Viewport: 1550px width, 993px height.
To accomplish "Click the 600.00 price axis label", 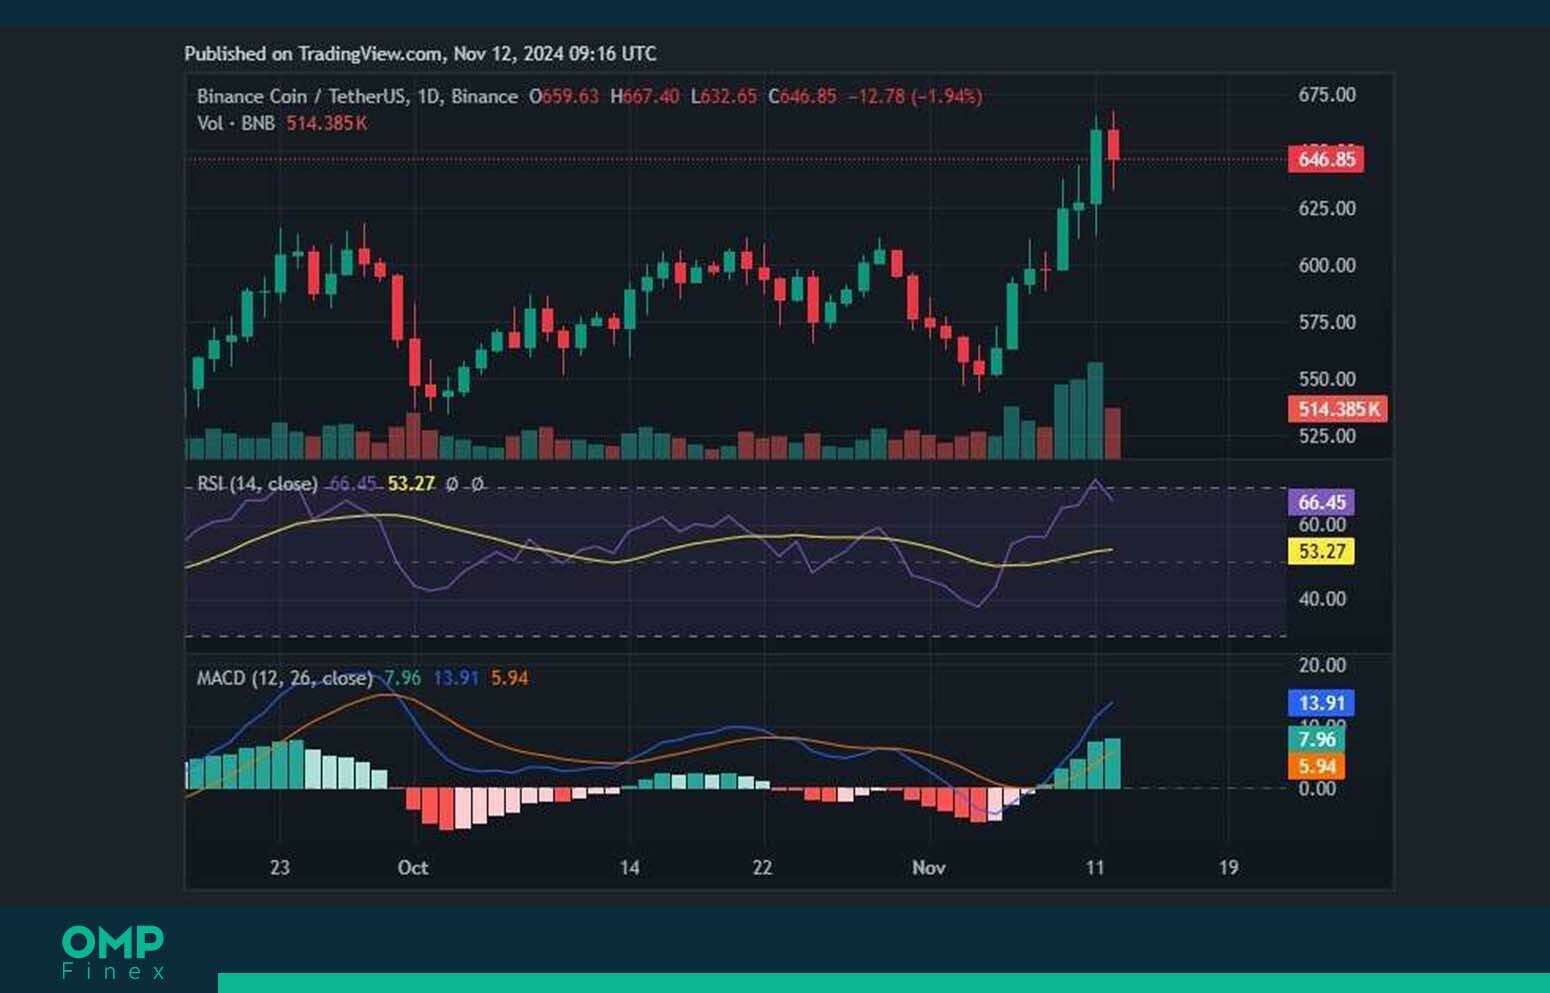I will pos(1326,266).
